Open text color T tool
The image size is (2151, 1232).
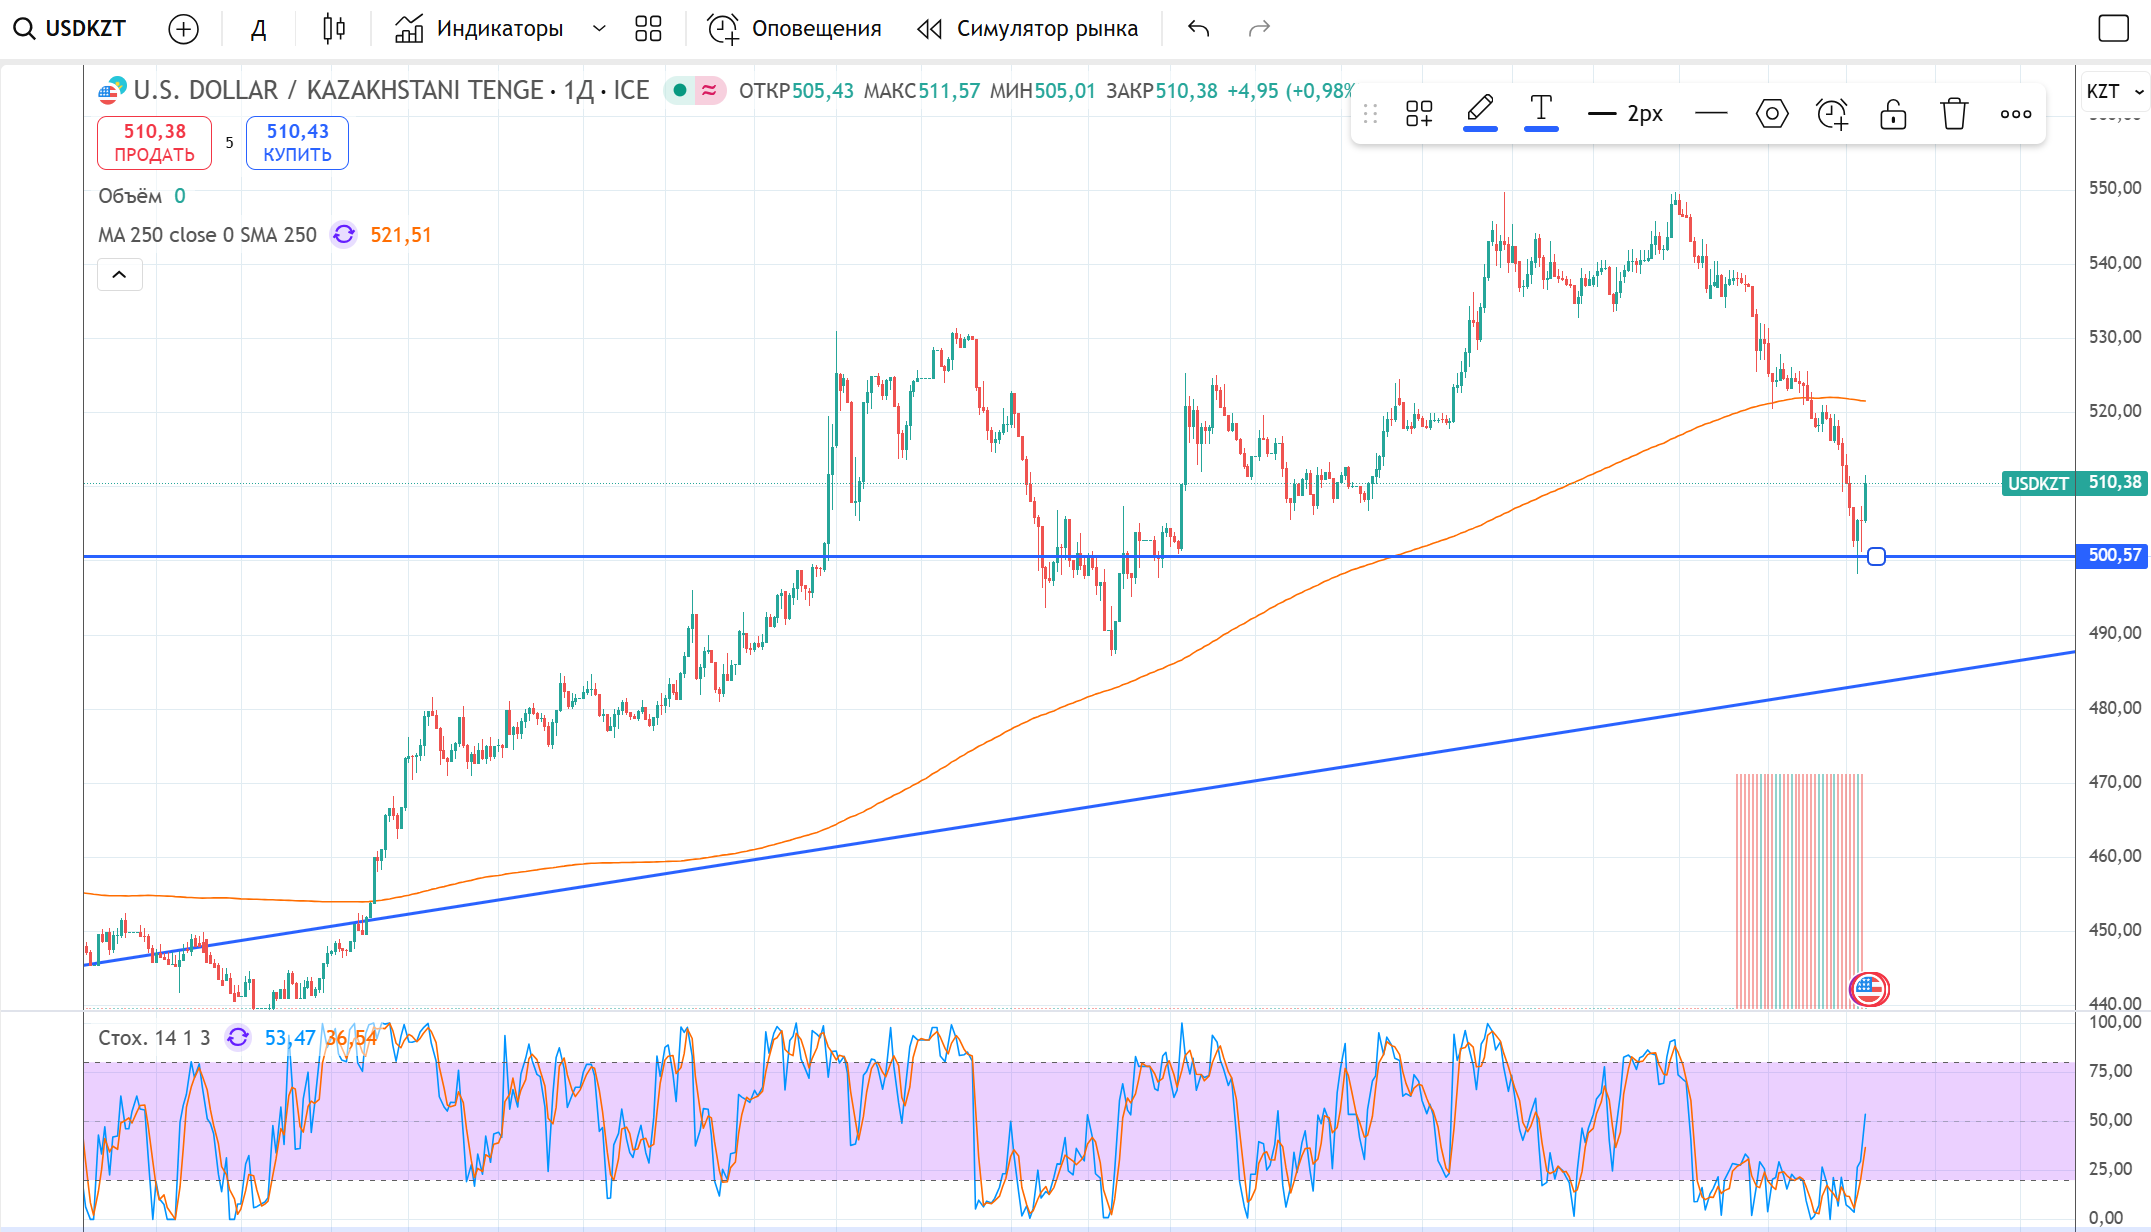click(x=1541, y=112)
